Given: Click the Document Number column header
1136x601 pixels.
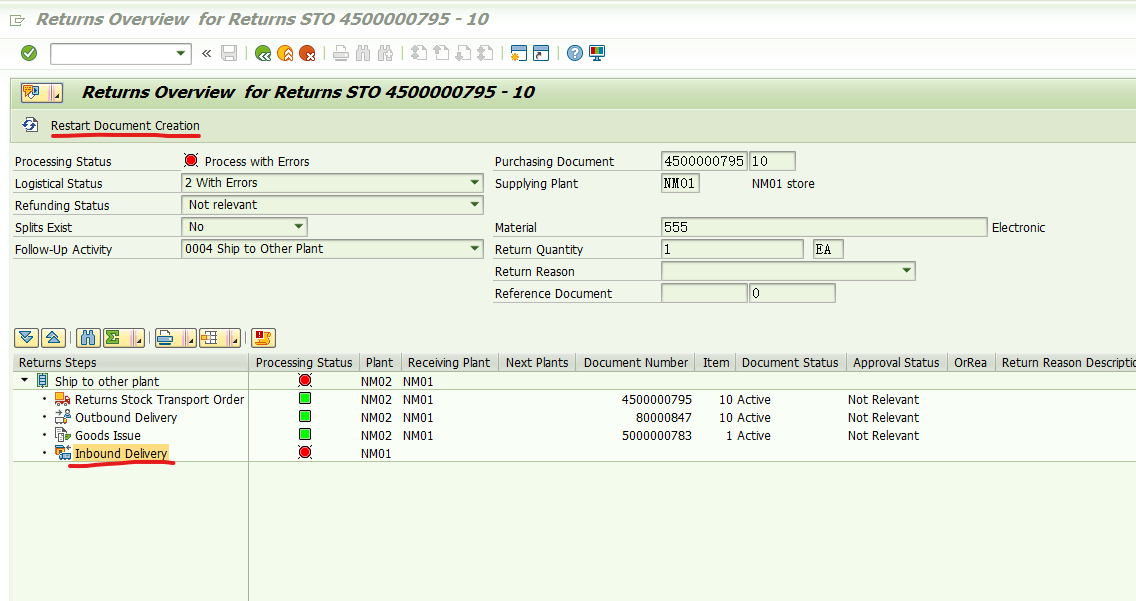Looking at the screenshot, I should 636,363.
